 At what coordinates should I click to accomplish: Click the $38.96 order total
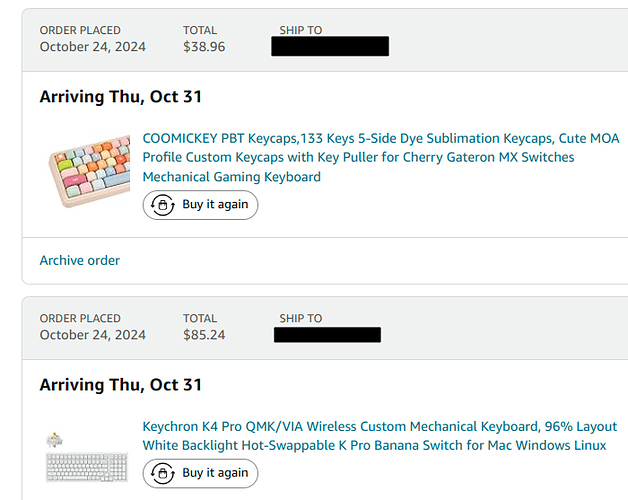pos(204,47)
